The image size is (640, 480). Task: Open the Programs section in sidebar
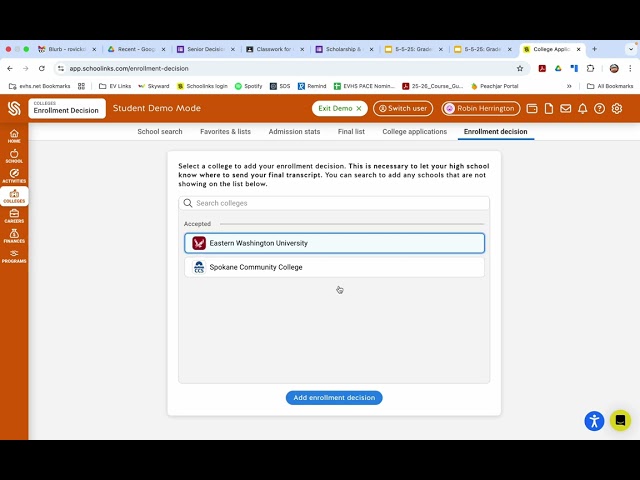click(x=14, y=256)
